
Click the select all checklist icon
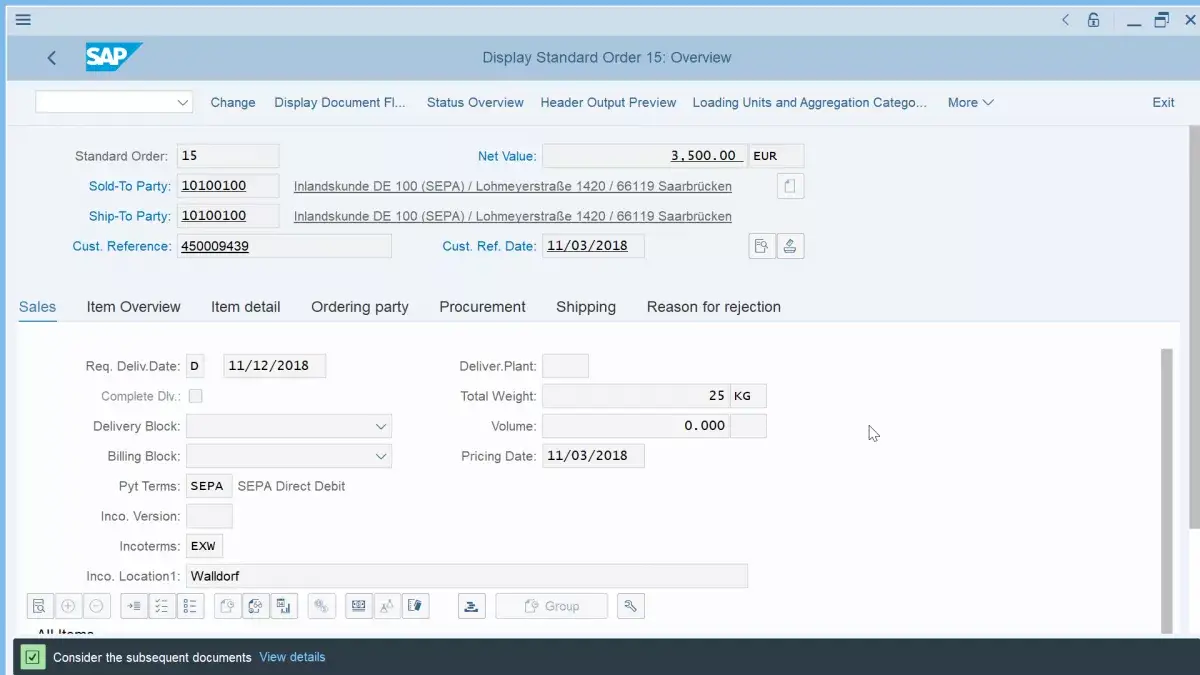(x=162, y=606)
